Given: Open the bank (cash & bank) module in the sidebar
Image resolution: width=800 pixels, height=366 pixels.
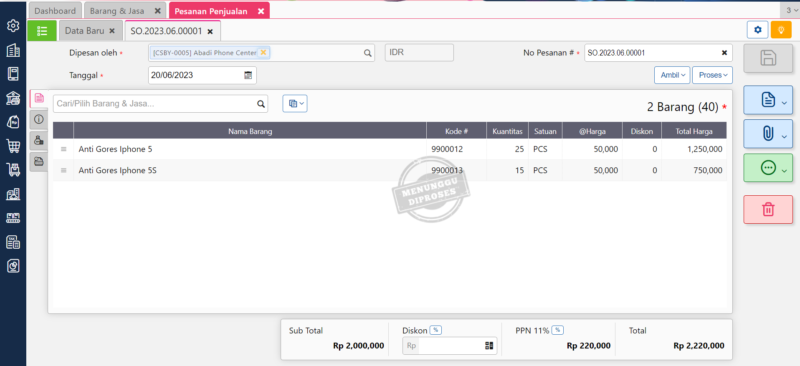Looking at the screenshot, I should (13, 98).
